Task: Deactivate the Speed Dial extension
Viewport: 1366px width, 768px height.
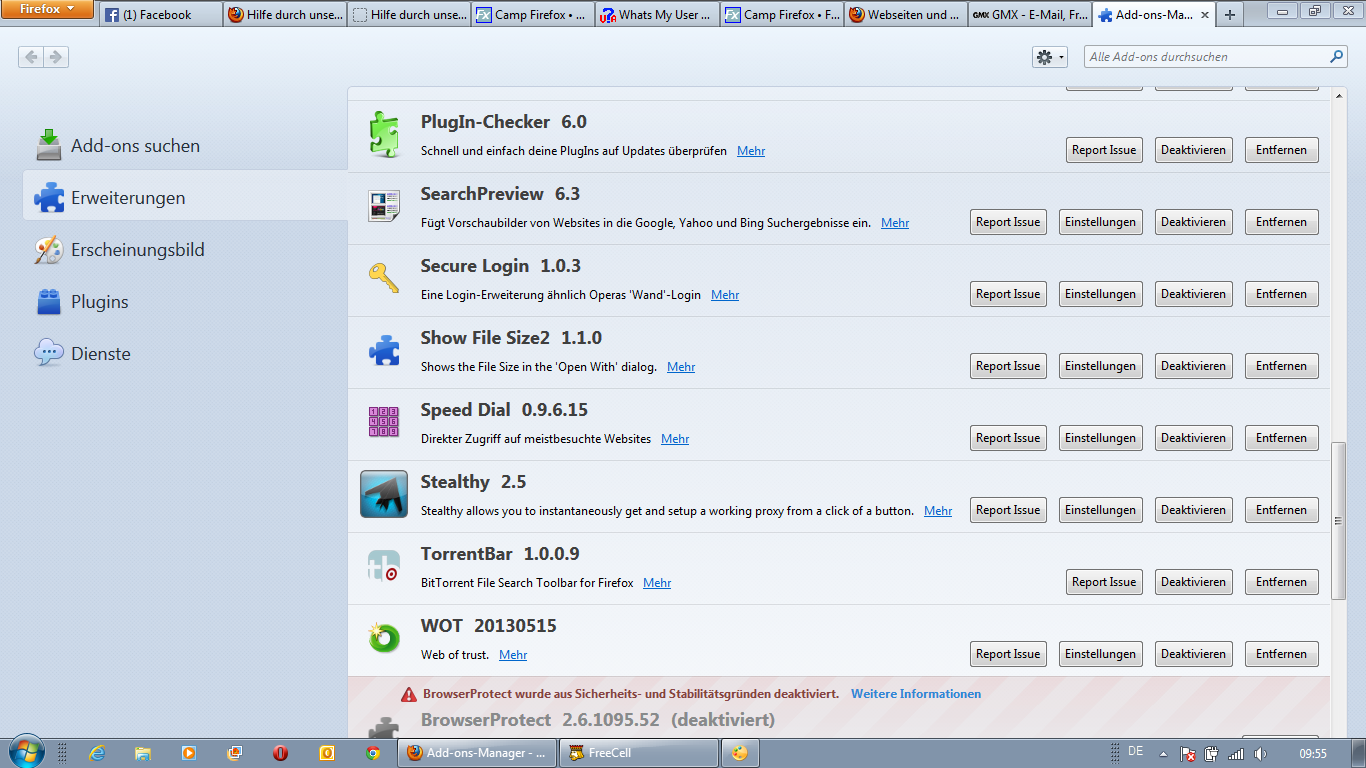Action: click(x=1193, y=438)
